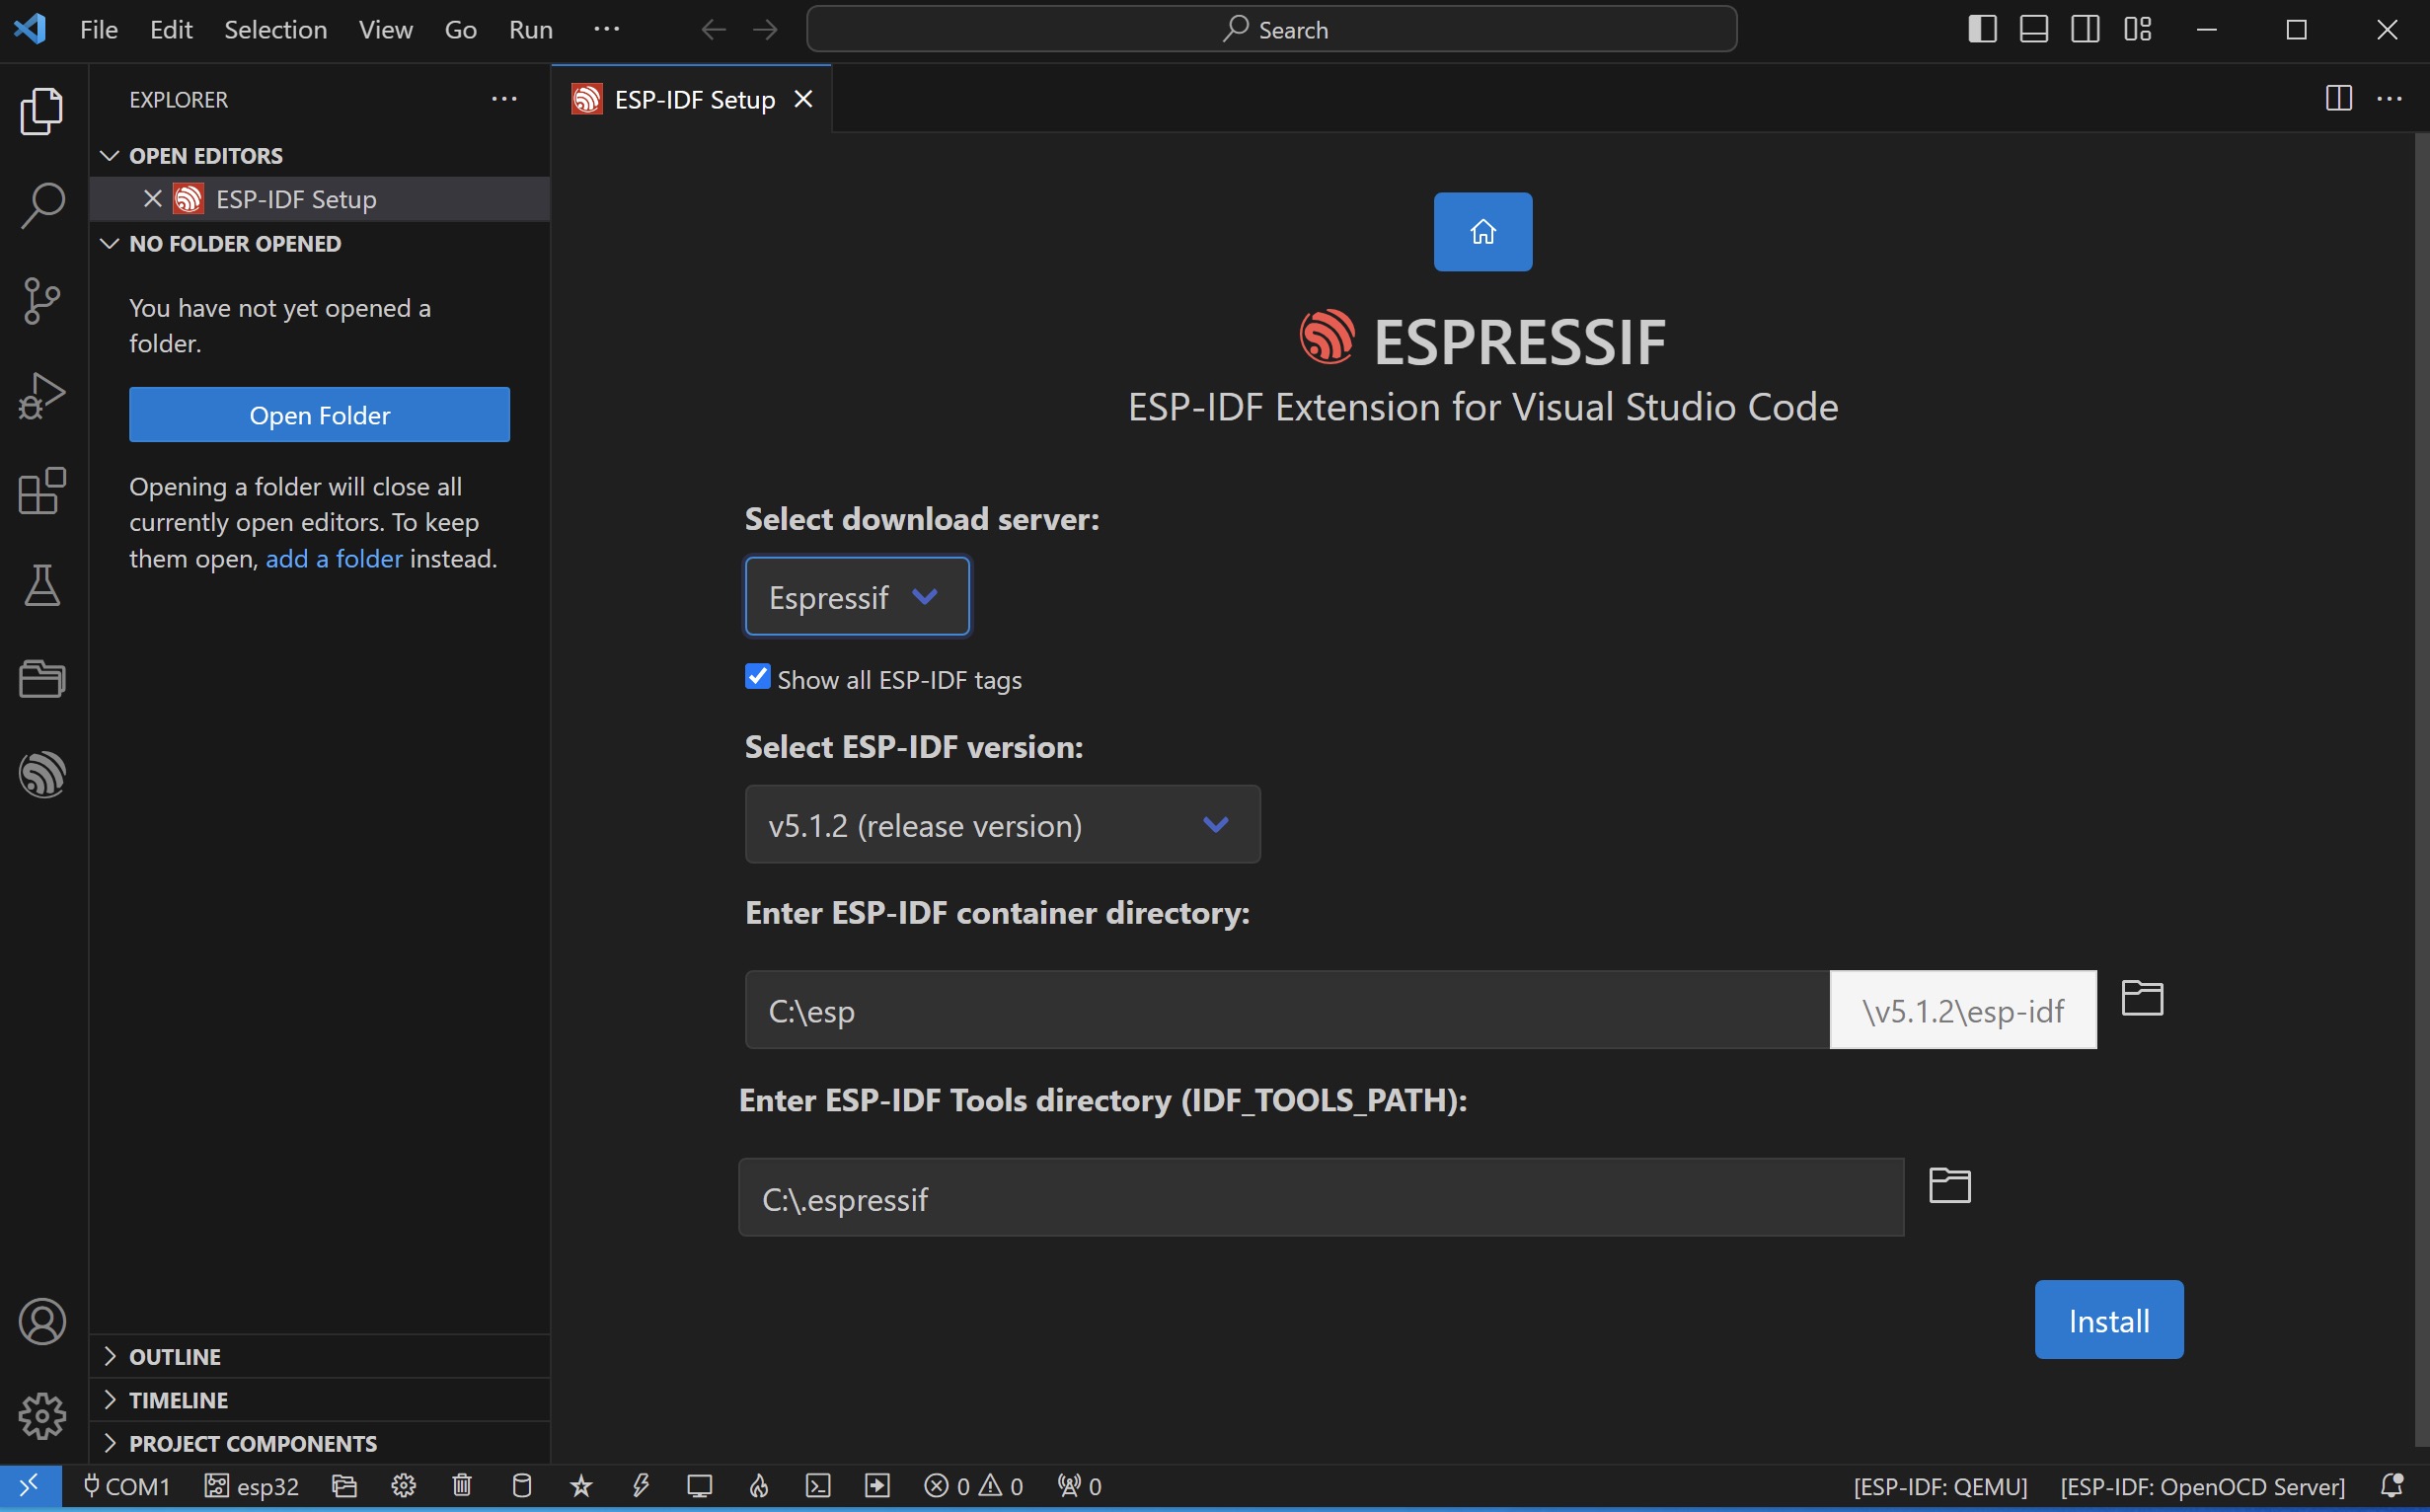
Task: Click the full clean trash status icon
Action: (462, 1486)
